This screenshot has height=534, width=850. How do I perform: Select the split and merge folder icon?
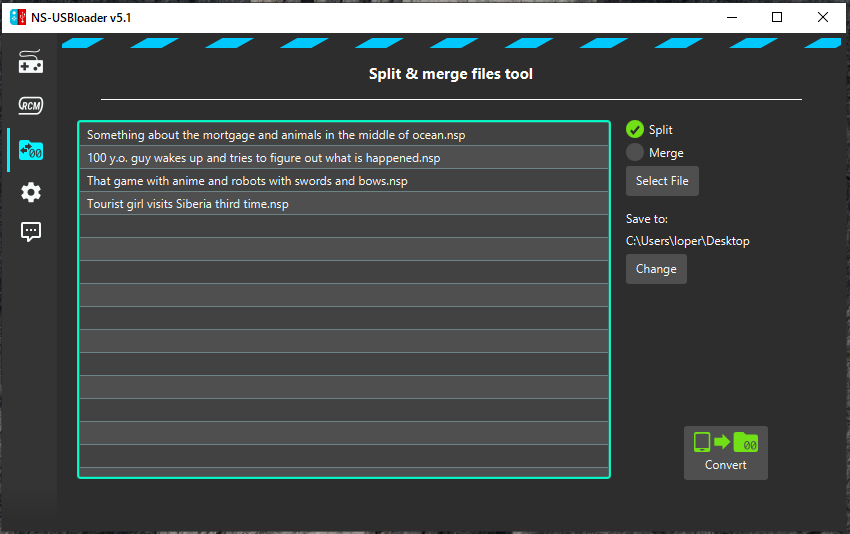pos(31,150)
